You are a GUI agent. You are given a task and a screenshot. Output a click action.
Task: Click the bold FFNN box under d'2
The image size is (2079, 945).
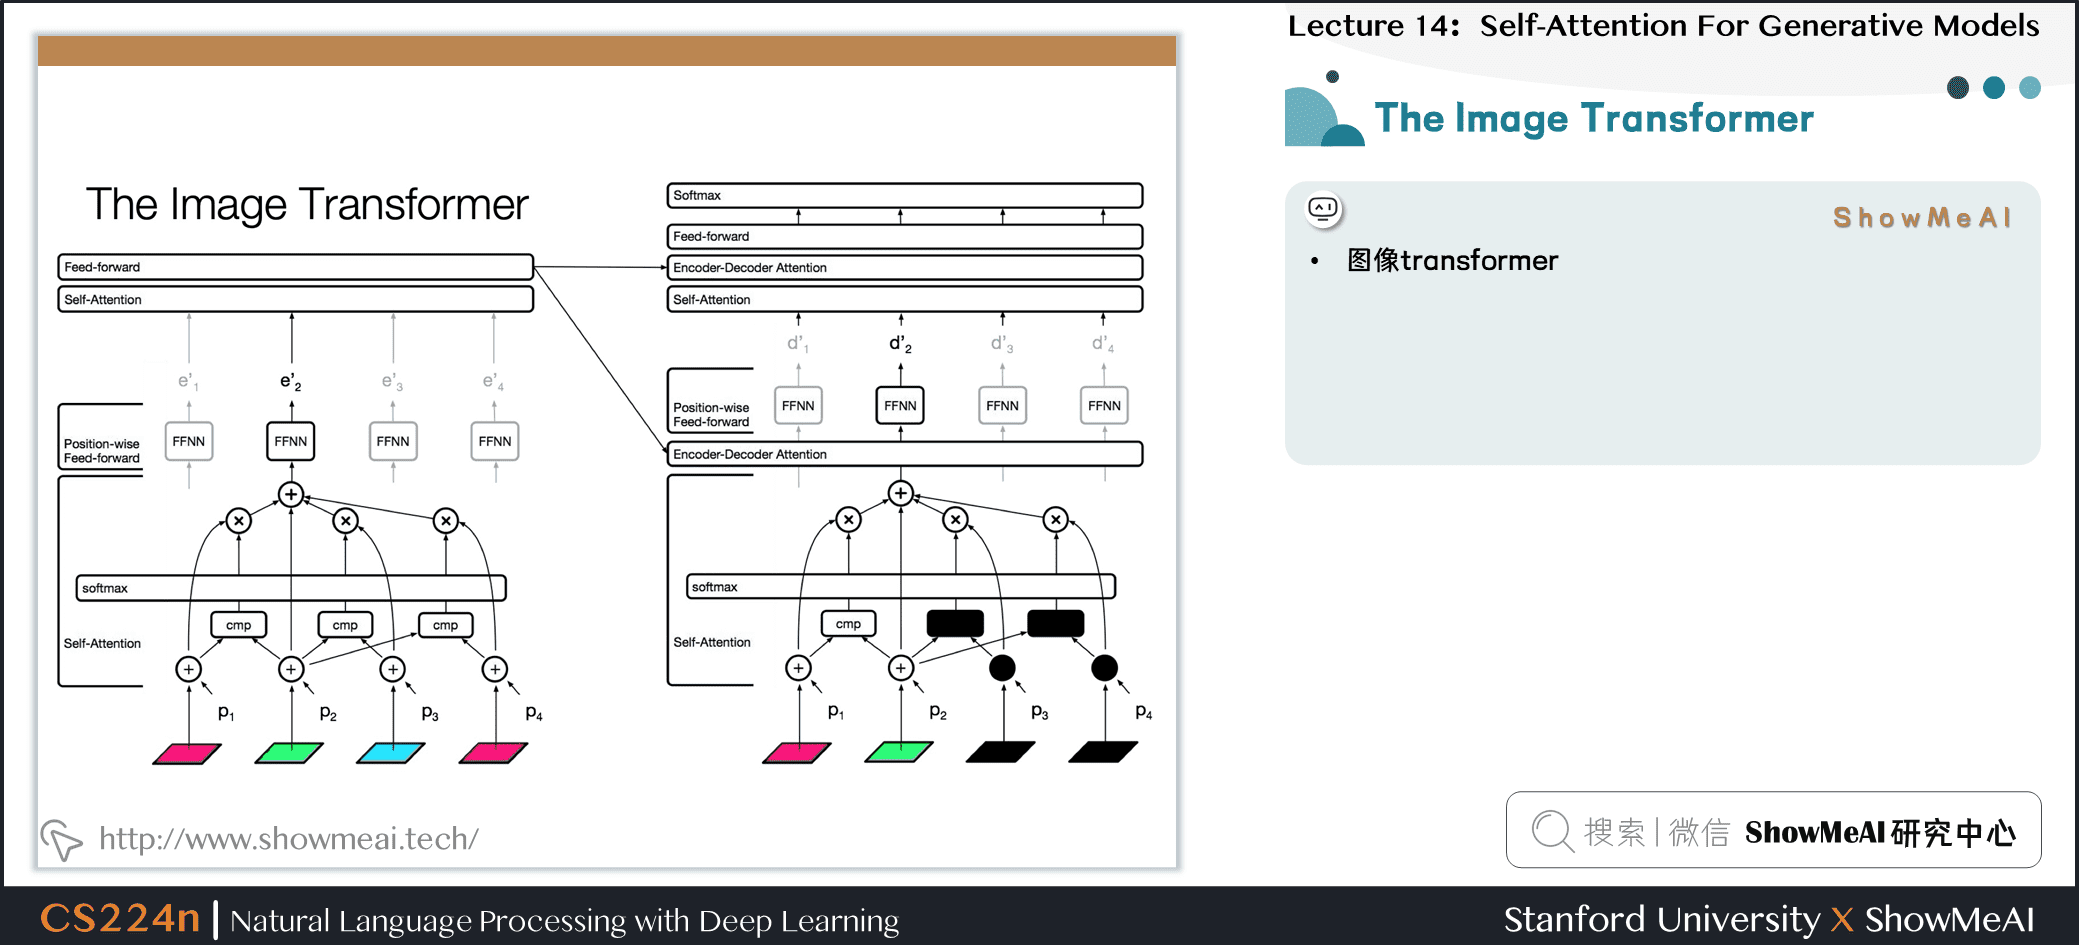click(x=900, y=405)
